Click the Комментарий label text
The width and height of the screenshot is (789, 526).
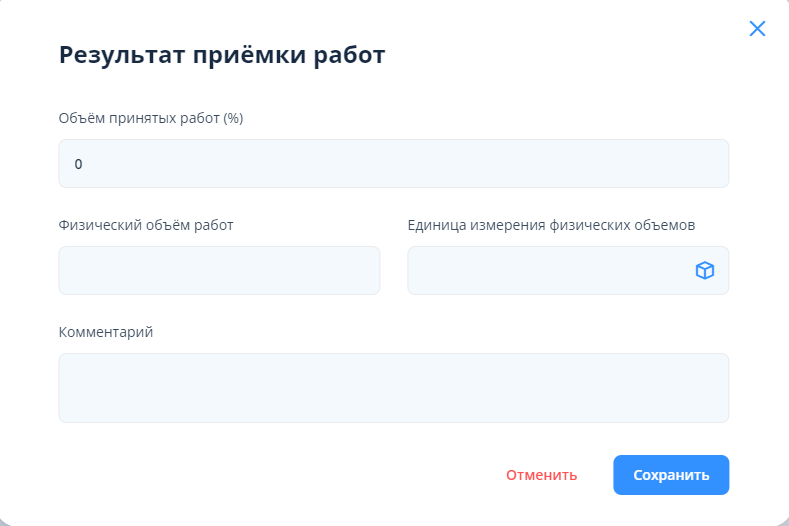point(106,332)
